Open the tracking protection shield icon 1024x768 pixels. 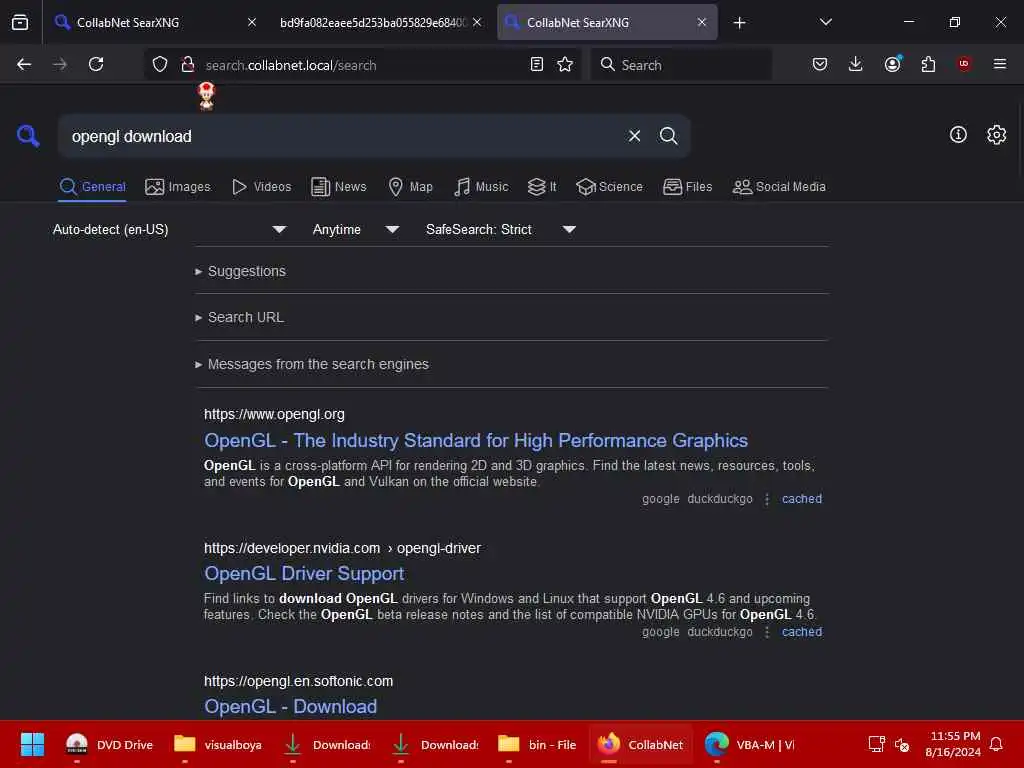pyautogui.click(x=160, y=64)
